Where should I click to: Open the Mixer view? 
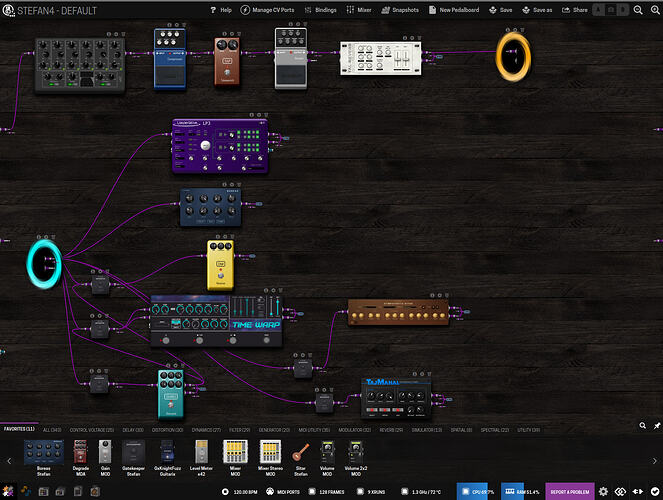click(x=359, y=10)
